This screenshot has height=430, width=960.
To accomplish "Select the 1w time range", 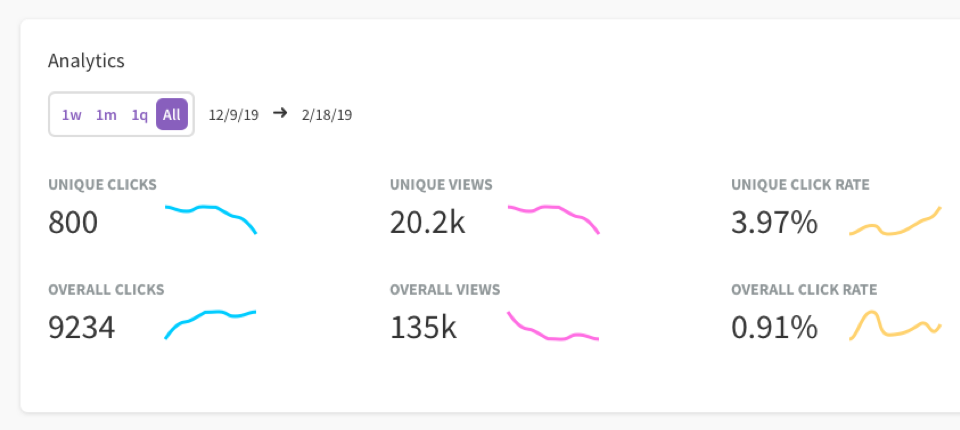I will (x=72, y=115).
